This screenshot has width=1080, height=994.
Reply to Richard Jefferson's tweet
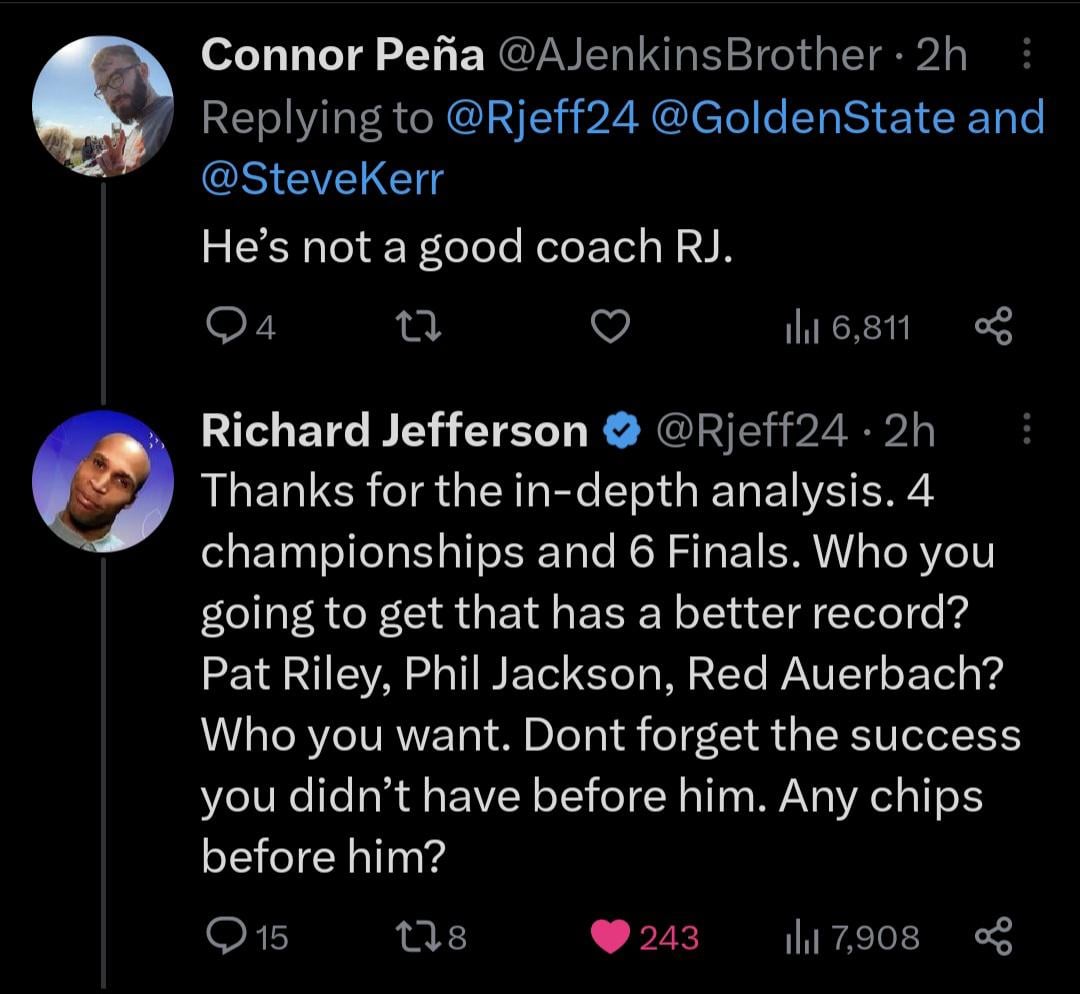pos(221,935)
